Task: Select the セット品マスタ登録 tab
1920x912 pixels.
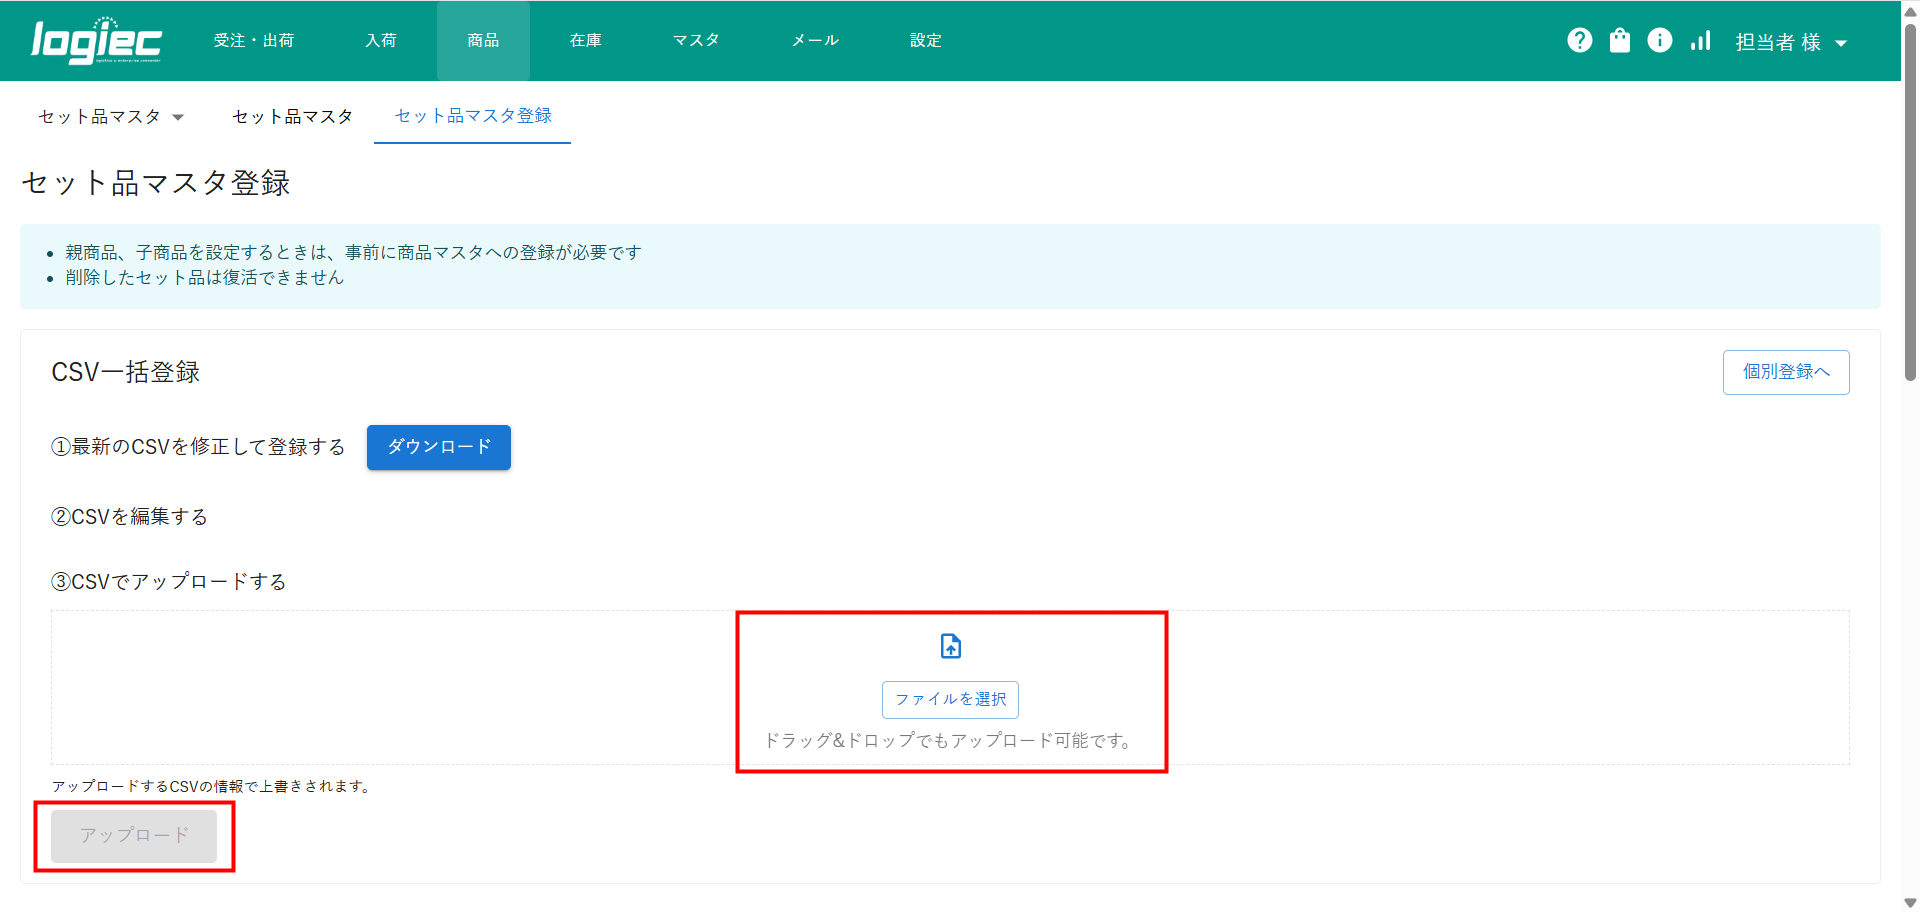Action: [x=472, y=116]
